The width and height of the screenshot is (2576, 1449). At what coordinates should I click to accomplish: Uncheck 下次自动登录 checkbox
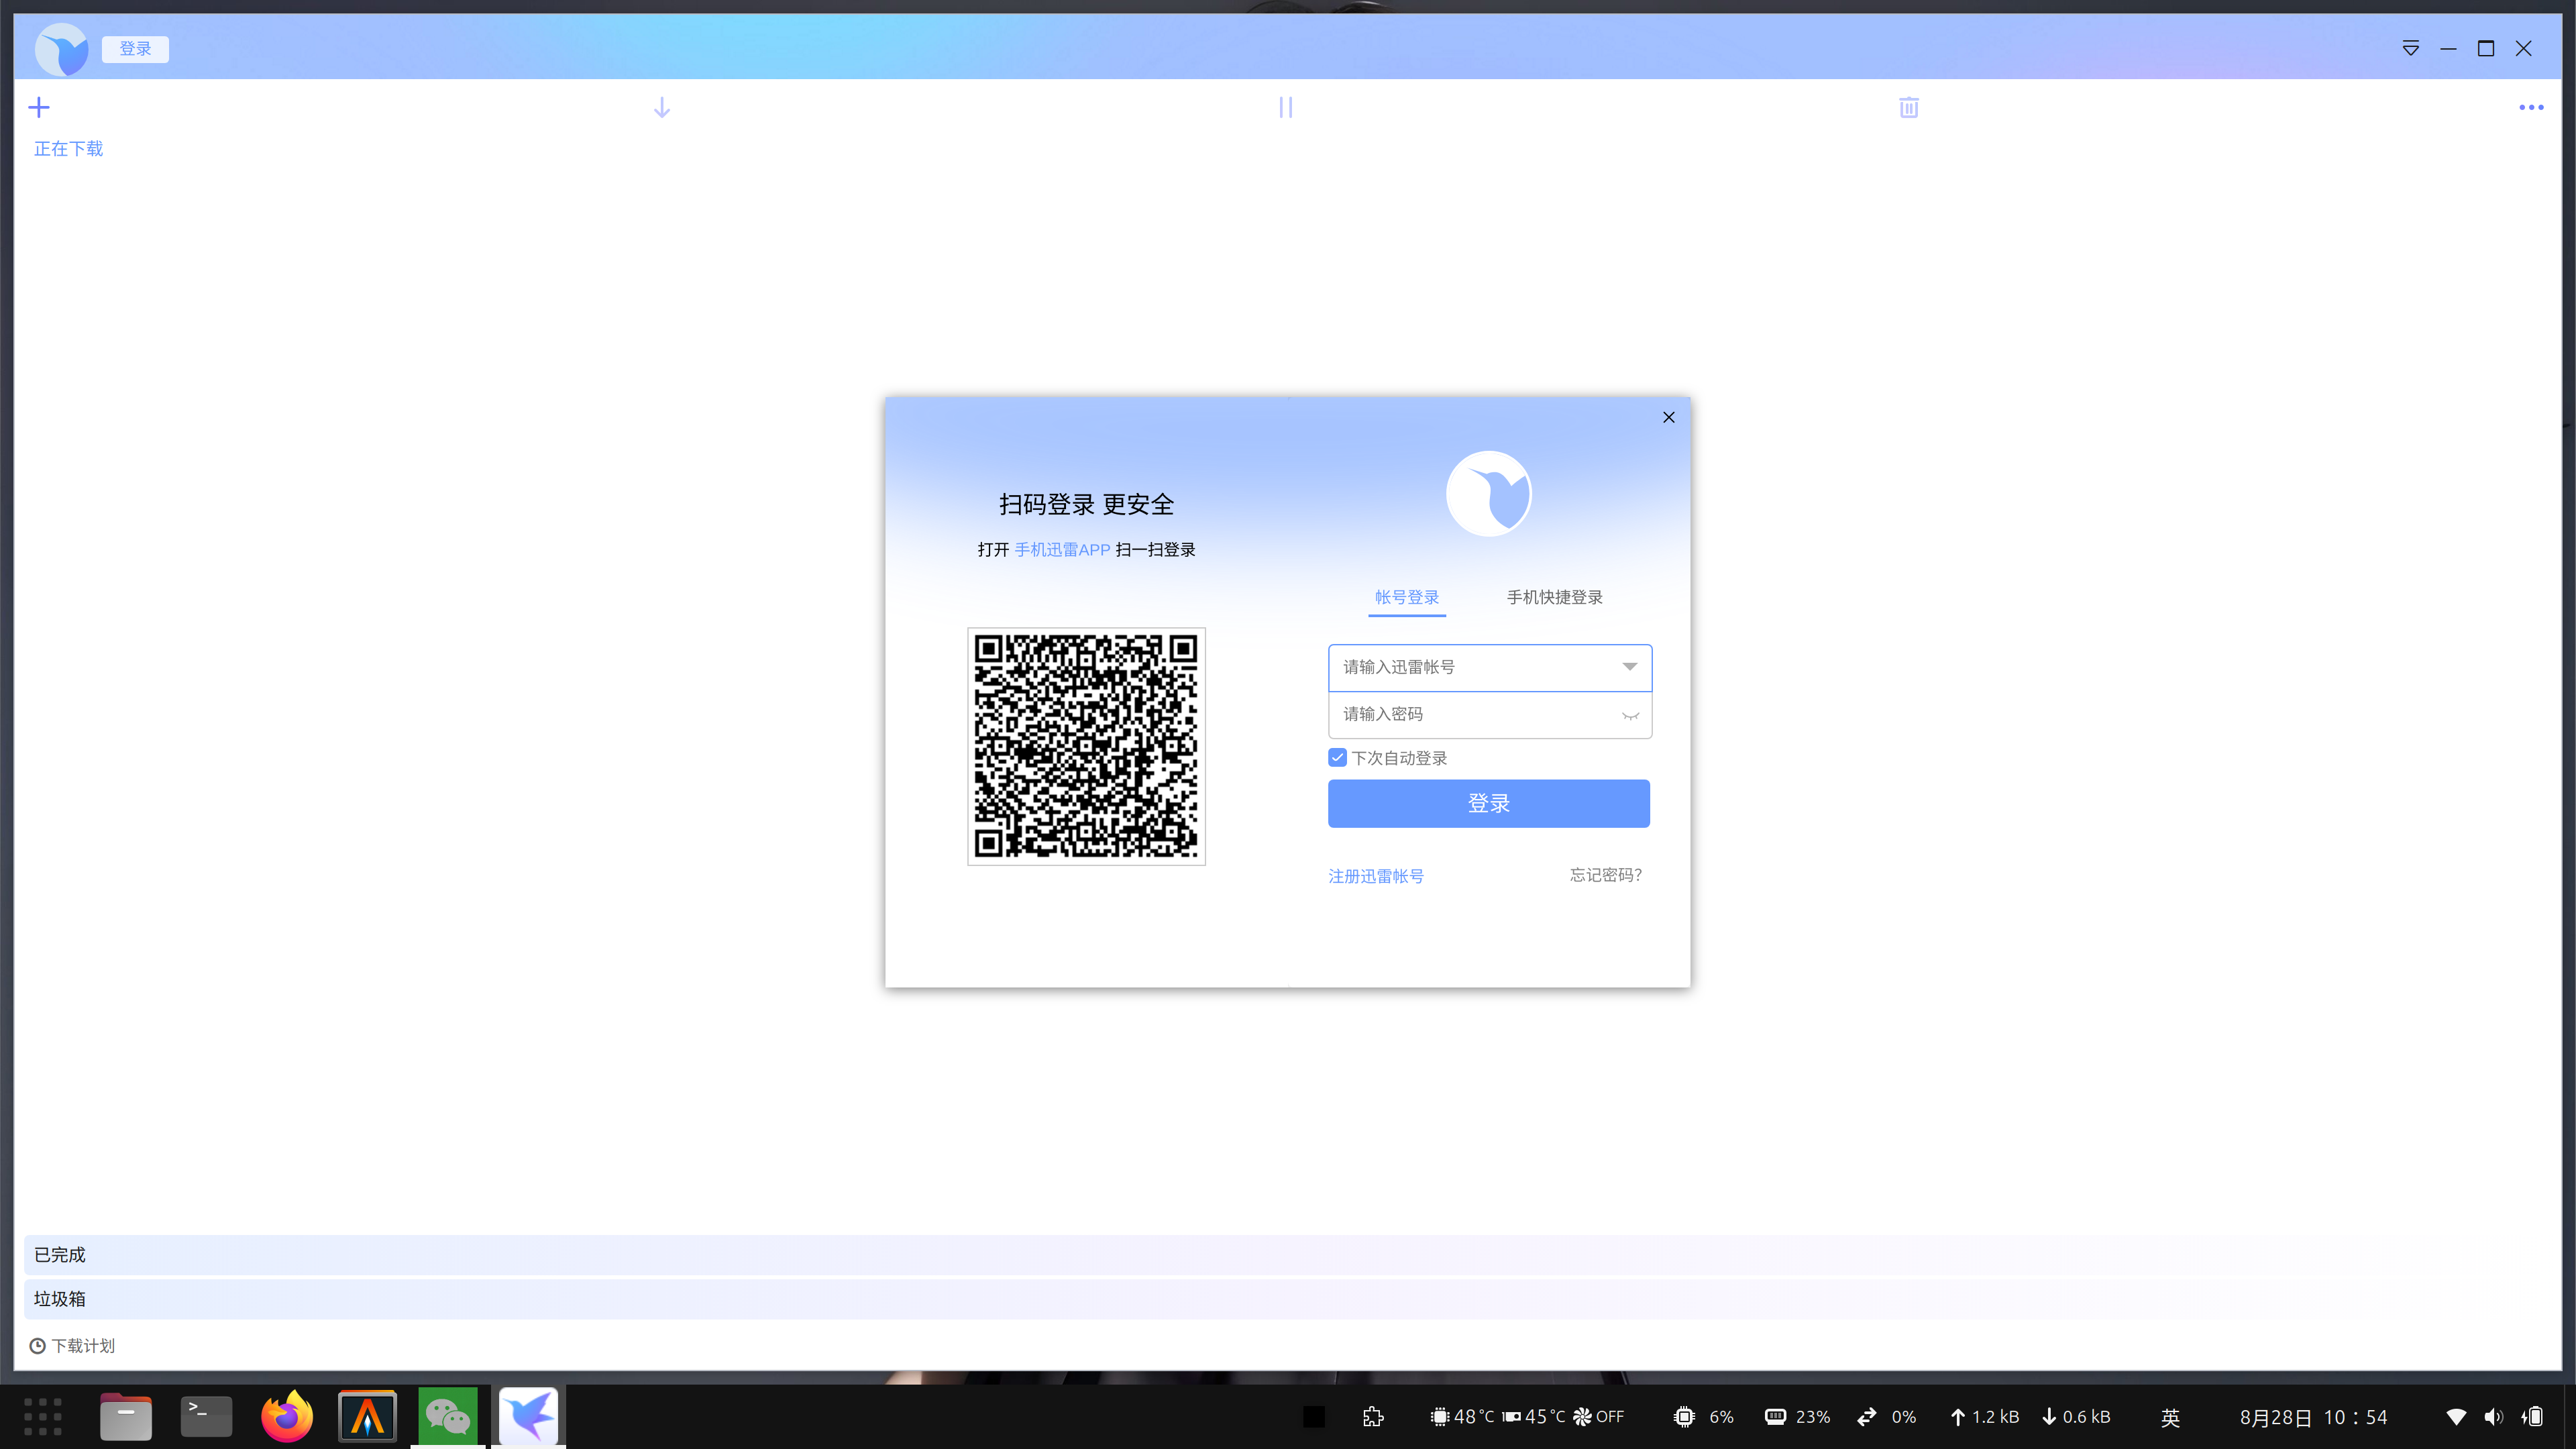pyautogui.click(x=1337, y=757)
